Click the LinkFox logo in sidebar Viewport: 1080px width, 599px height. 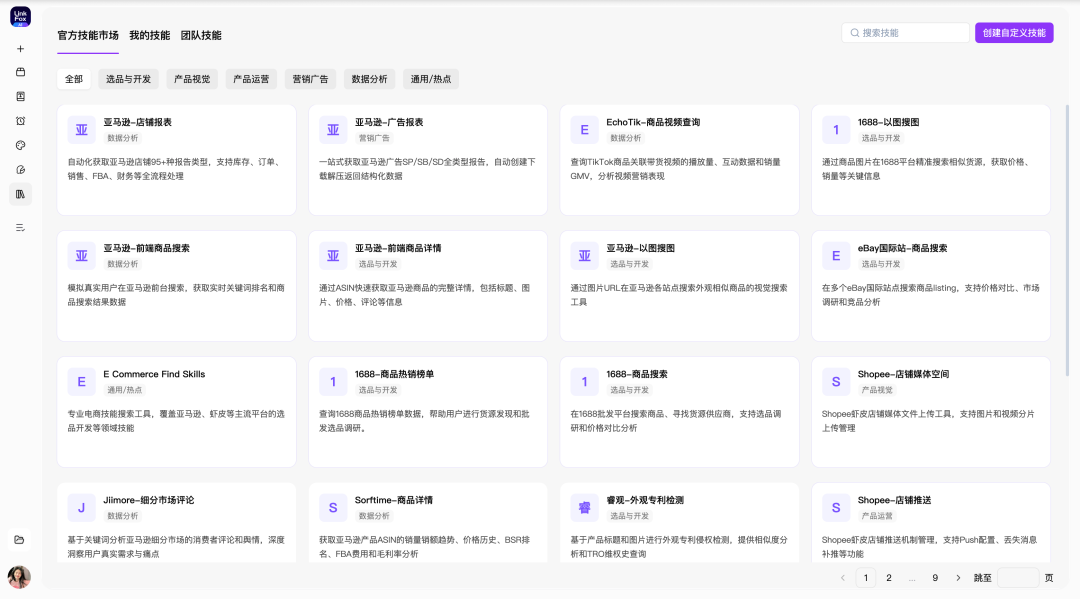[21, 17]
